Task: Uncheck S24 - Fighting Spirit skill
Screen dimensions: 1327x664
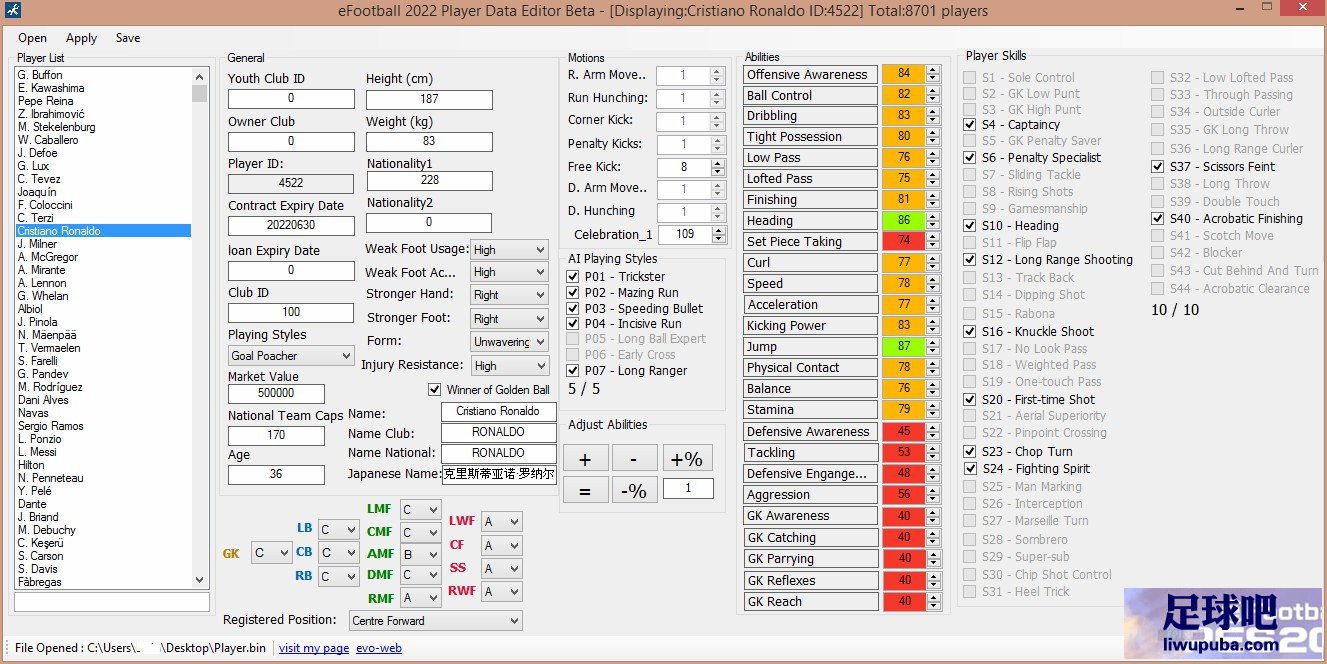Action: click(x=970, y=469)
